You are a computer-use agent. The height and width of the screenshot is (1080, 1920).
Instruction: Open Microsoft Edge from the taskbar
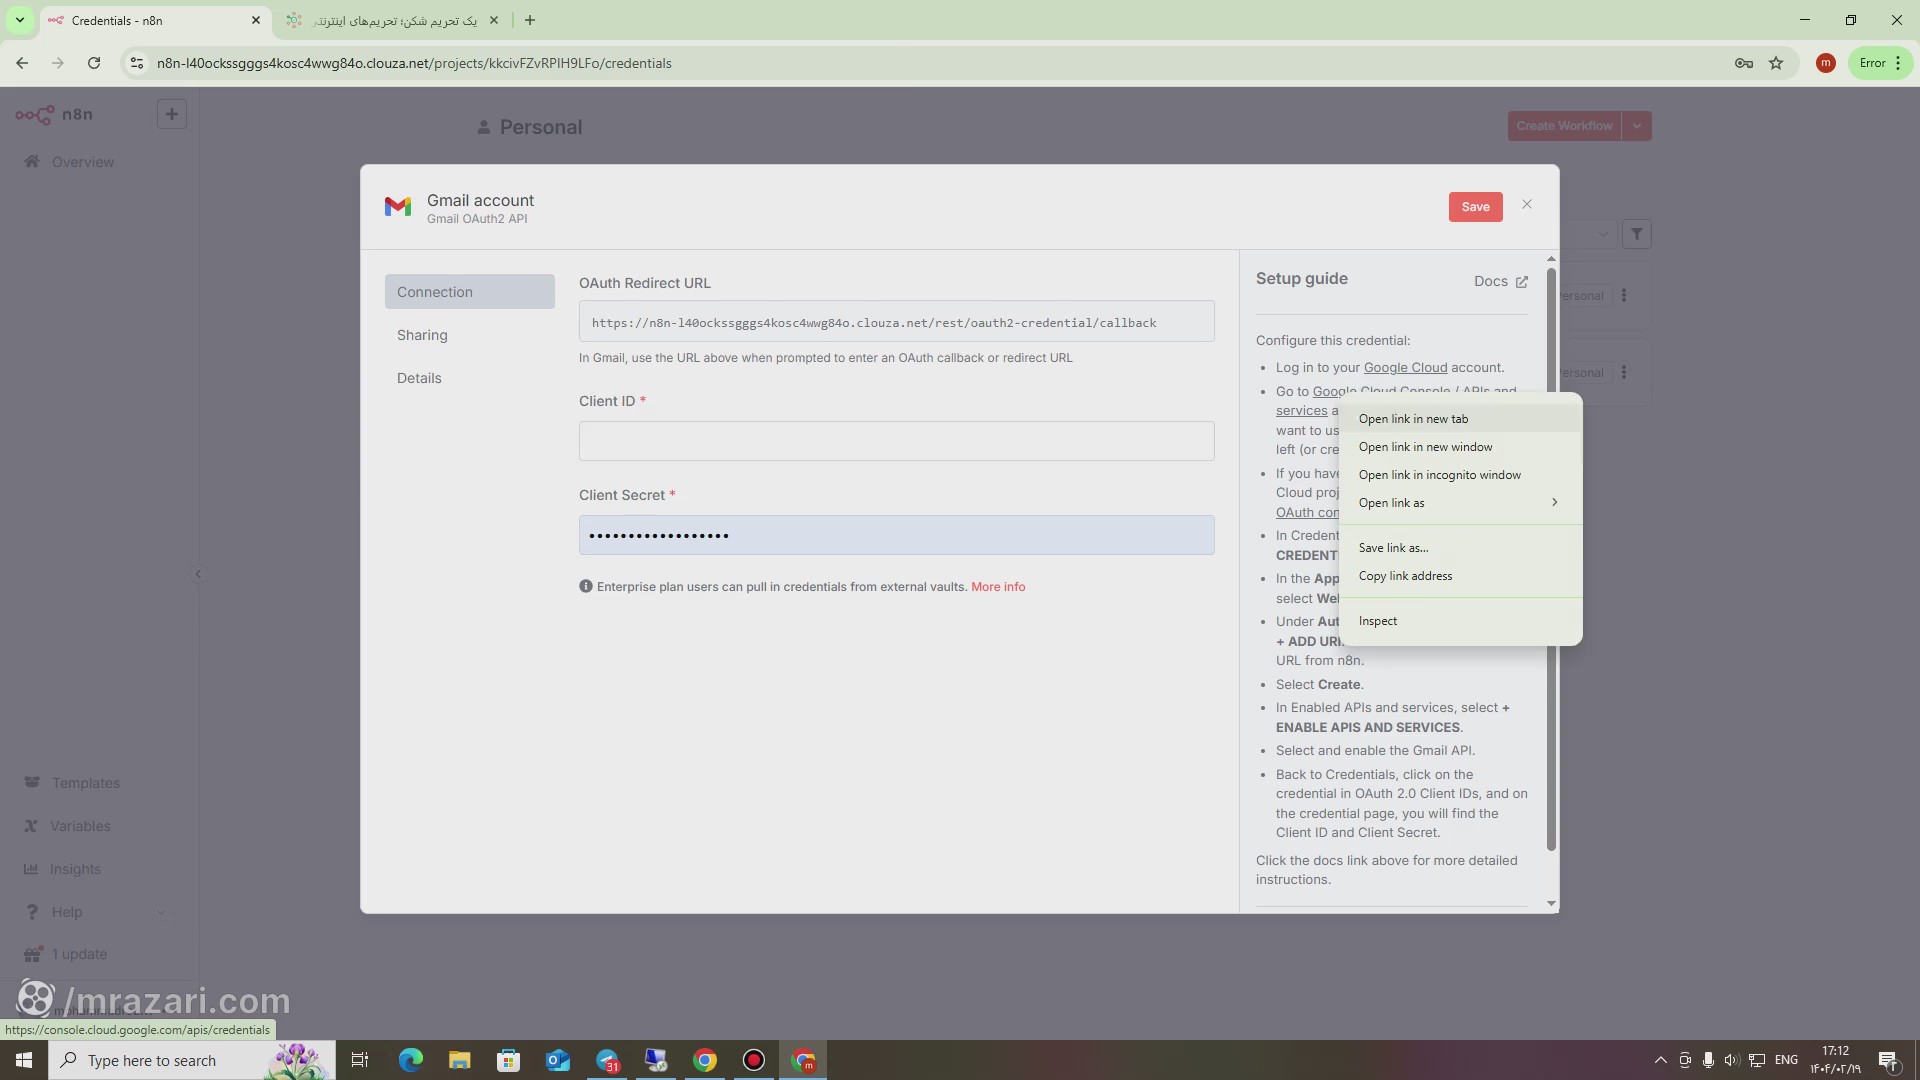410,1060
